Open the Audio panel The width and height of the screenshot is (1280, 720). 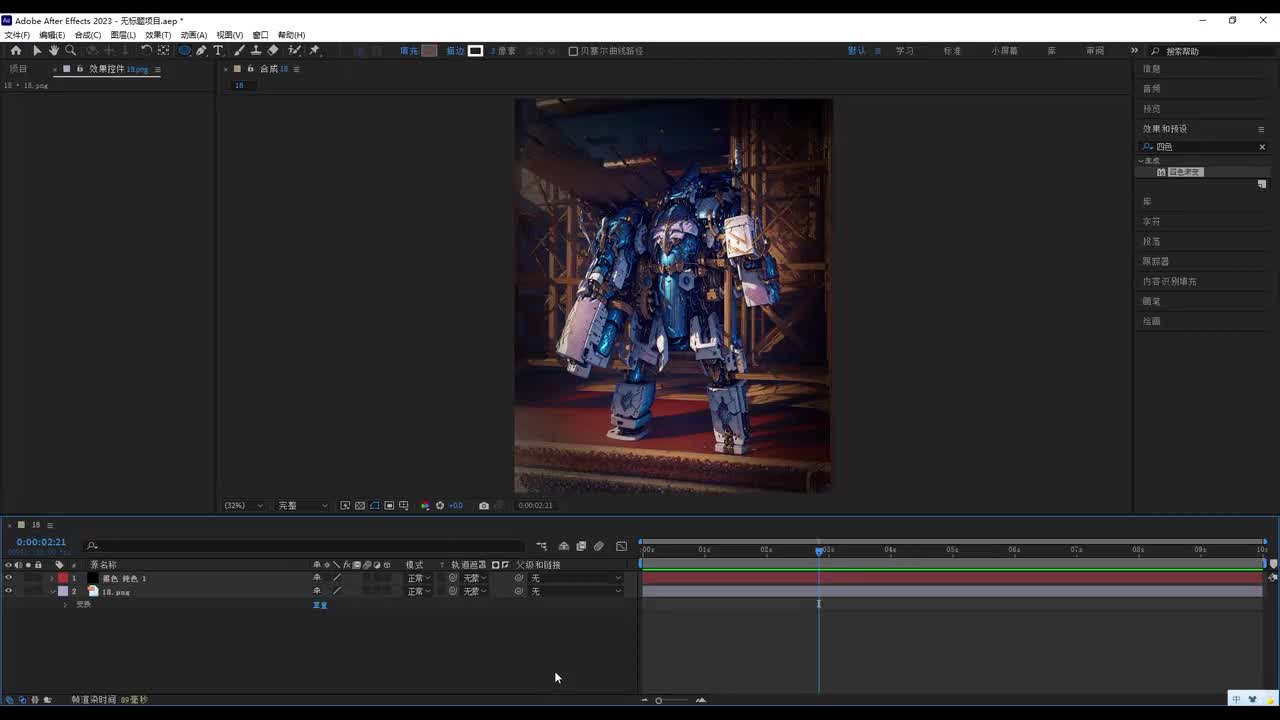tap(1152, 89)
